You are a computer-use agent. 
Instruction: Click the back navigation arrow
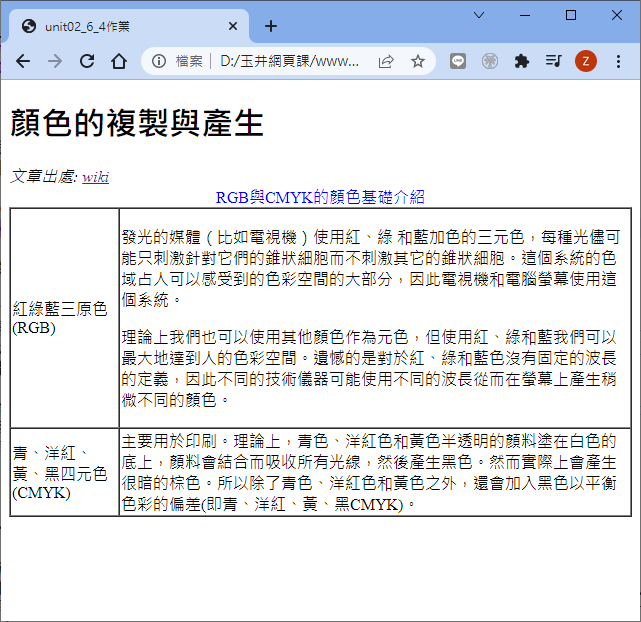pos(23,61)
